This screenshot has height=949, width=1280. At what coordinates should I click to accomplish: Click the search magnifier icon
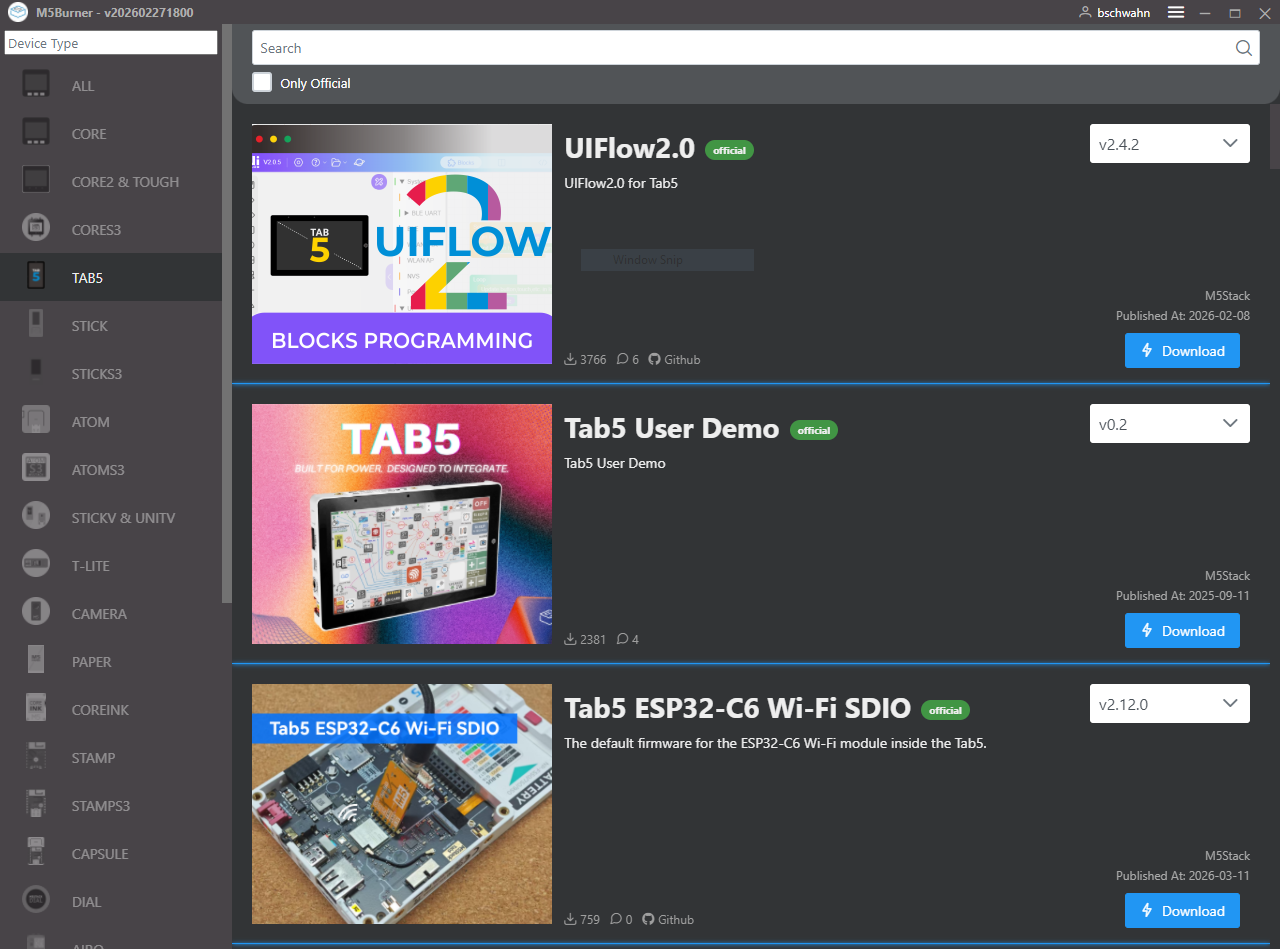coord(1243,48)
